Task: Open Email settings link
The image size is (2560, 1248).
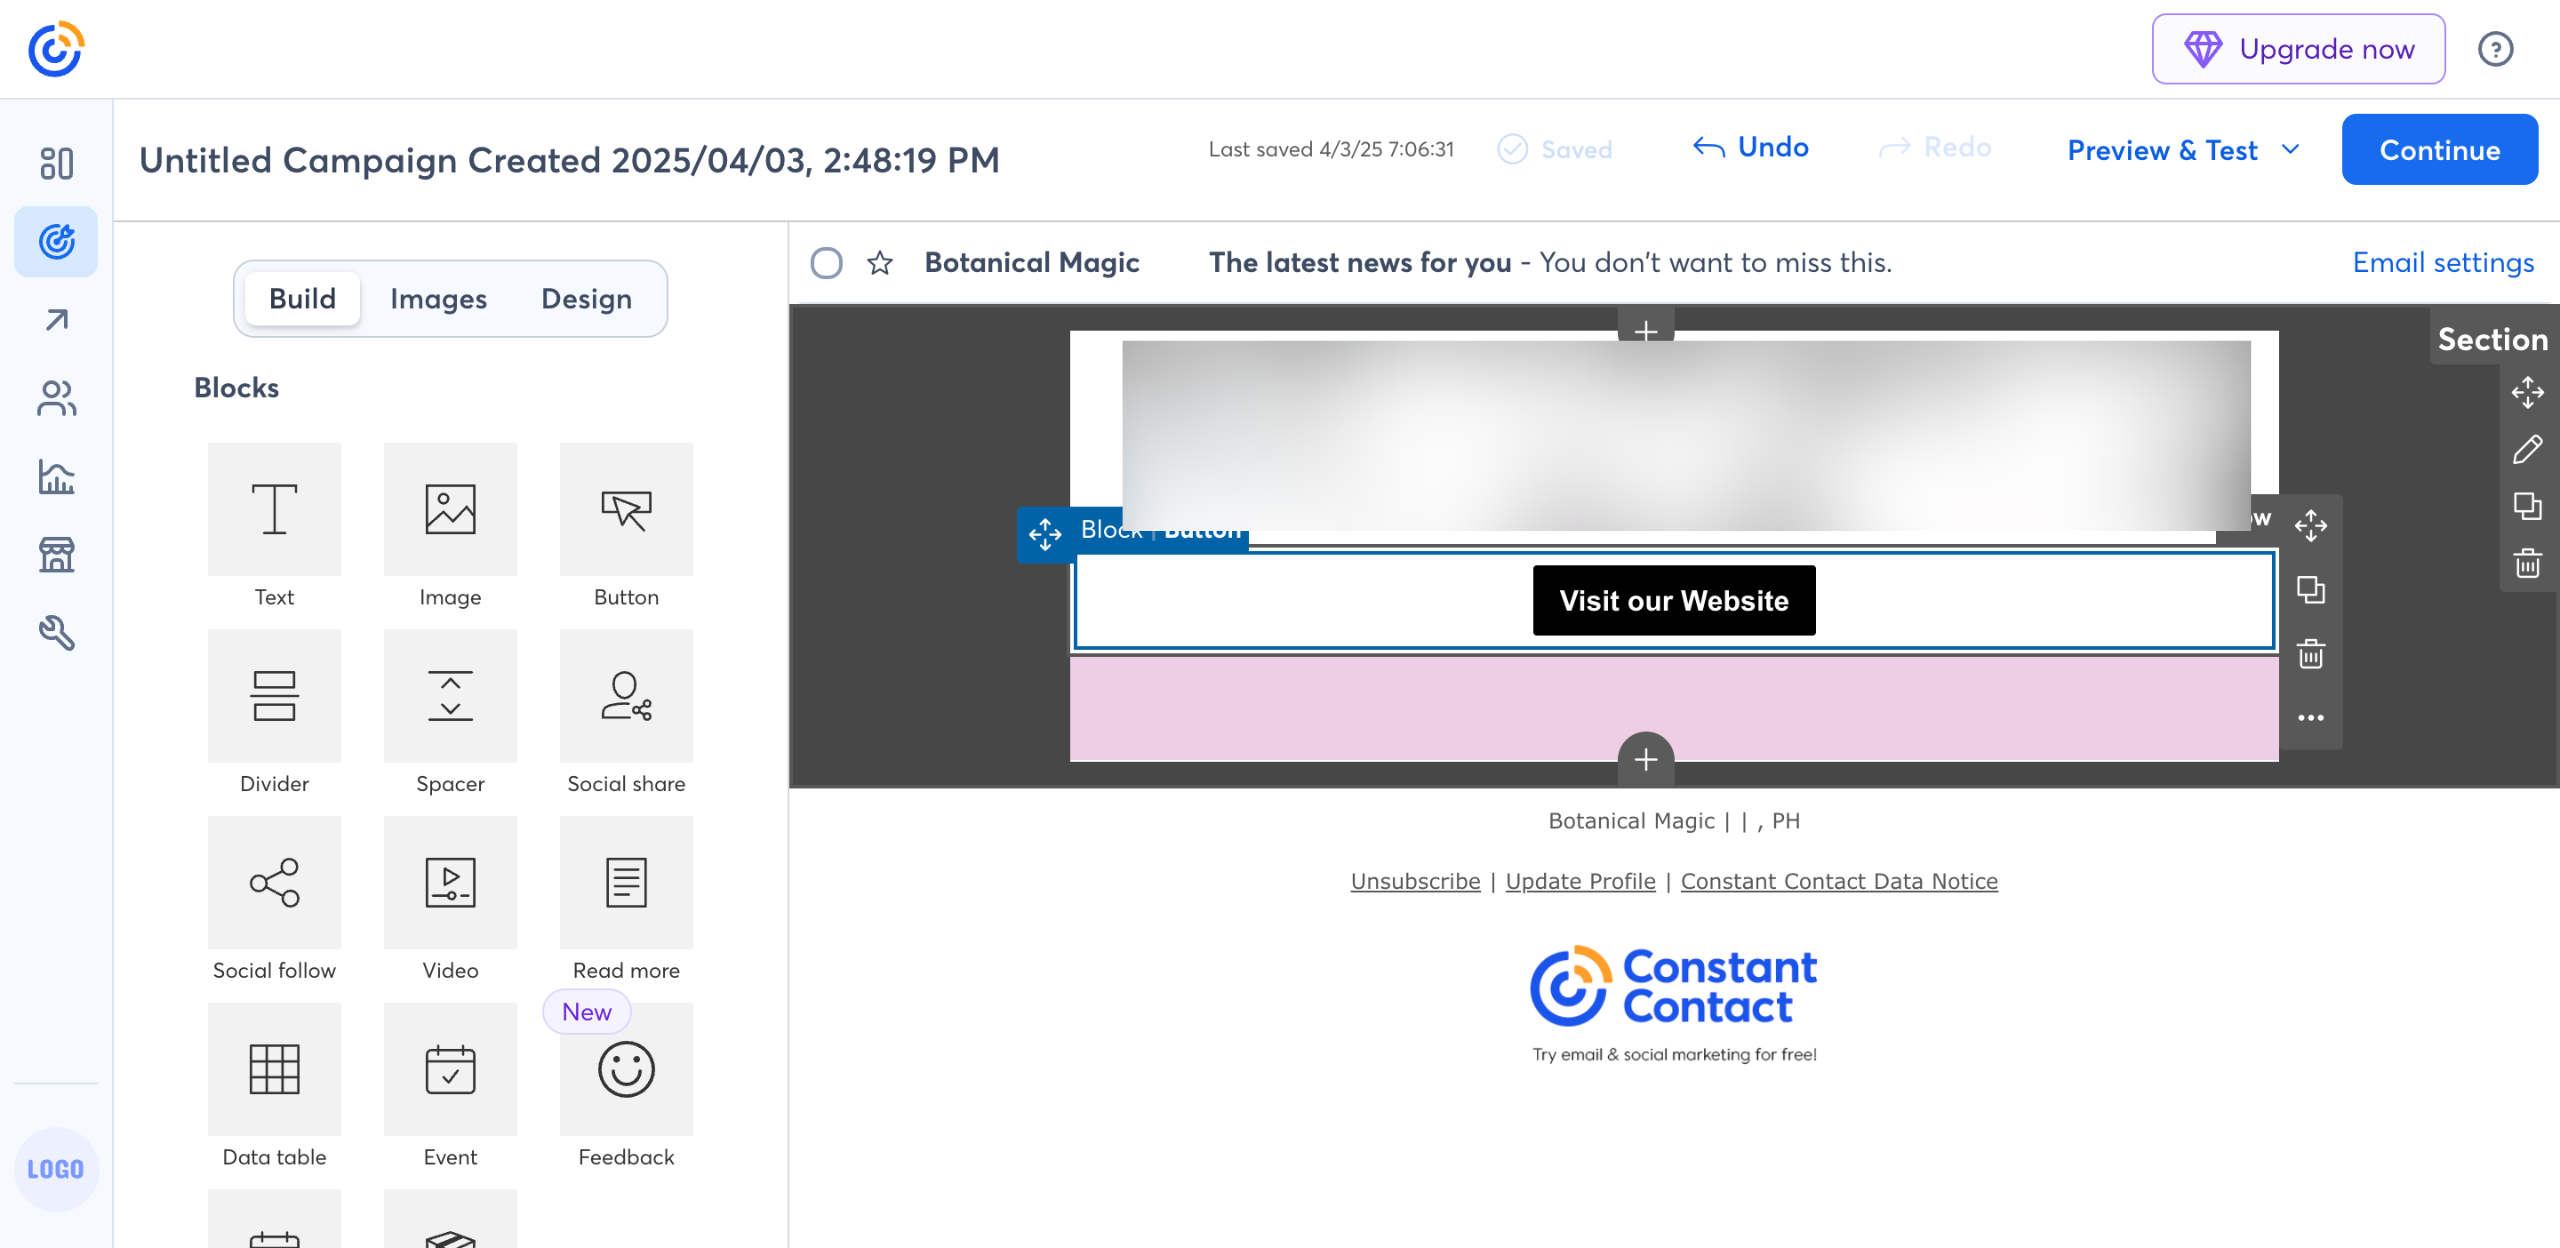Action: pyautogui.click(x=2443, y=263)
